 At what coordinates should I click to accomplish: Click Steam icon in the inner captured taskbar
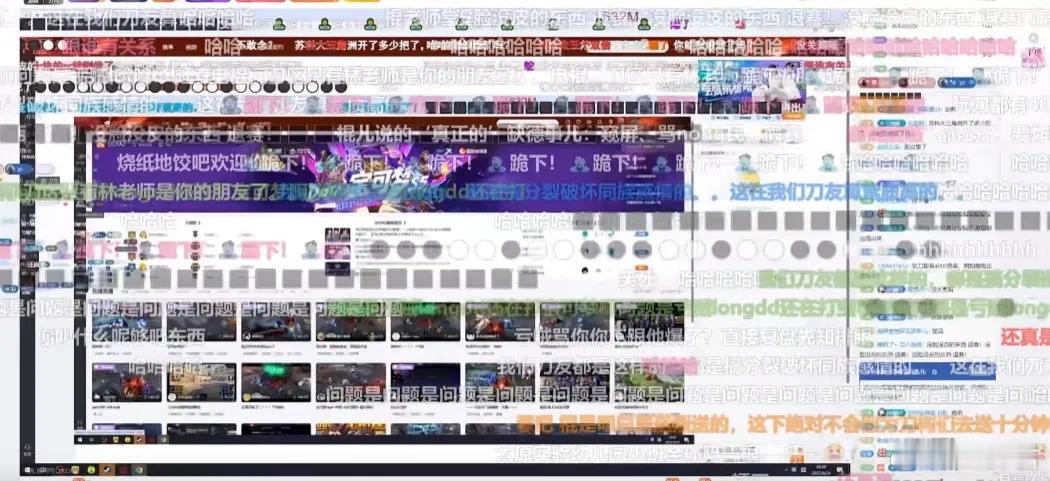click(x=139, y=439)
